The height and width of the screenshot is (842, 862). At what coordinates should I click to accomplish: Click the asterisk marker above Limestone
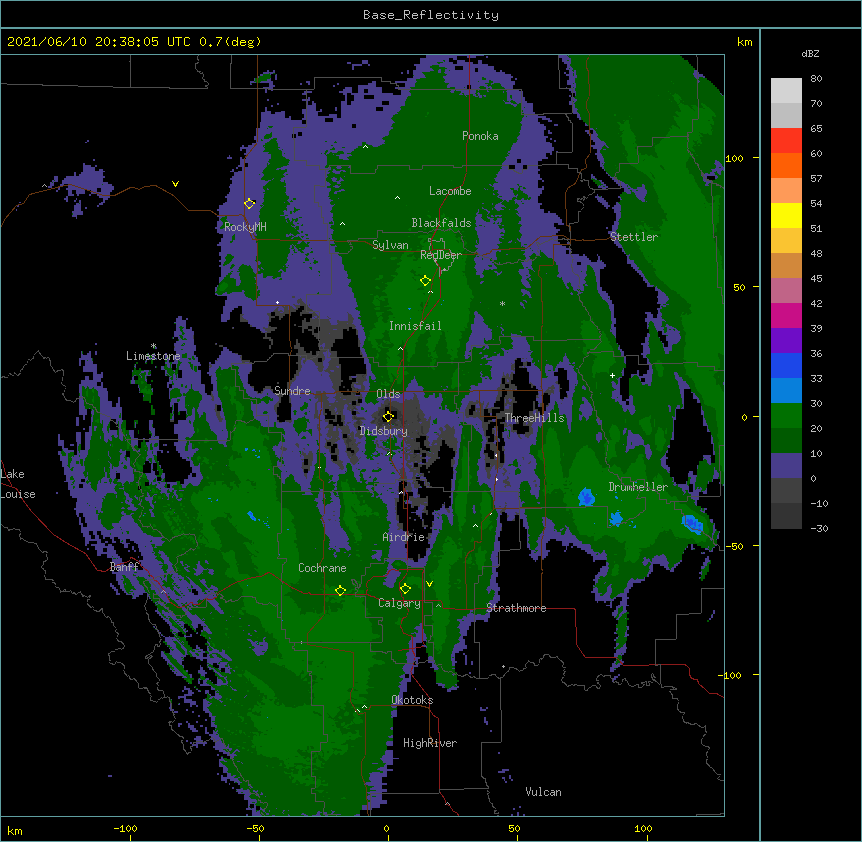tap(153, 346)
